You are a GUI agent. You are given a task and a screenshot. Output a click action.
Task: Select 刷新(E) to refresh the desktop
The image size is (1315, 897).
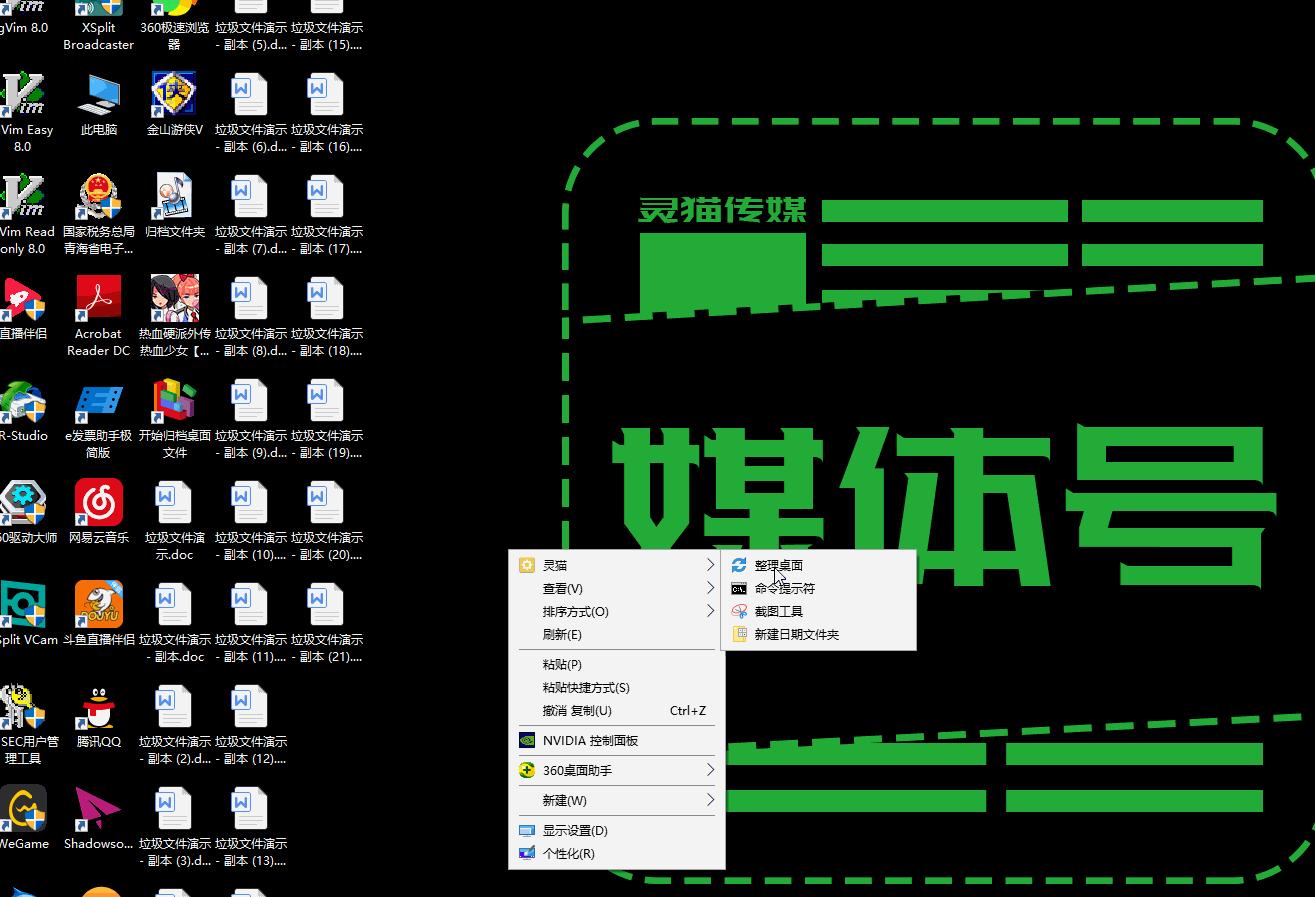tap(562, 634)
